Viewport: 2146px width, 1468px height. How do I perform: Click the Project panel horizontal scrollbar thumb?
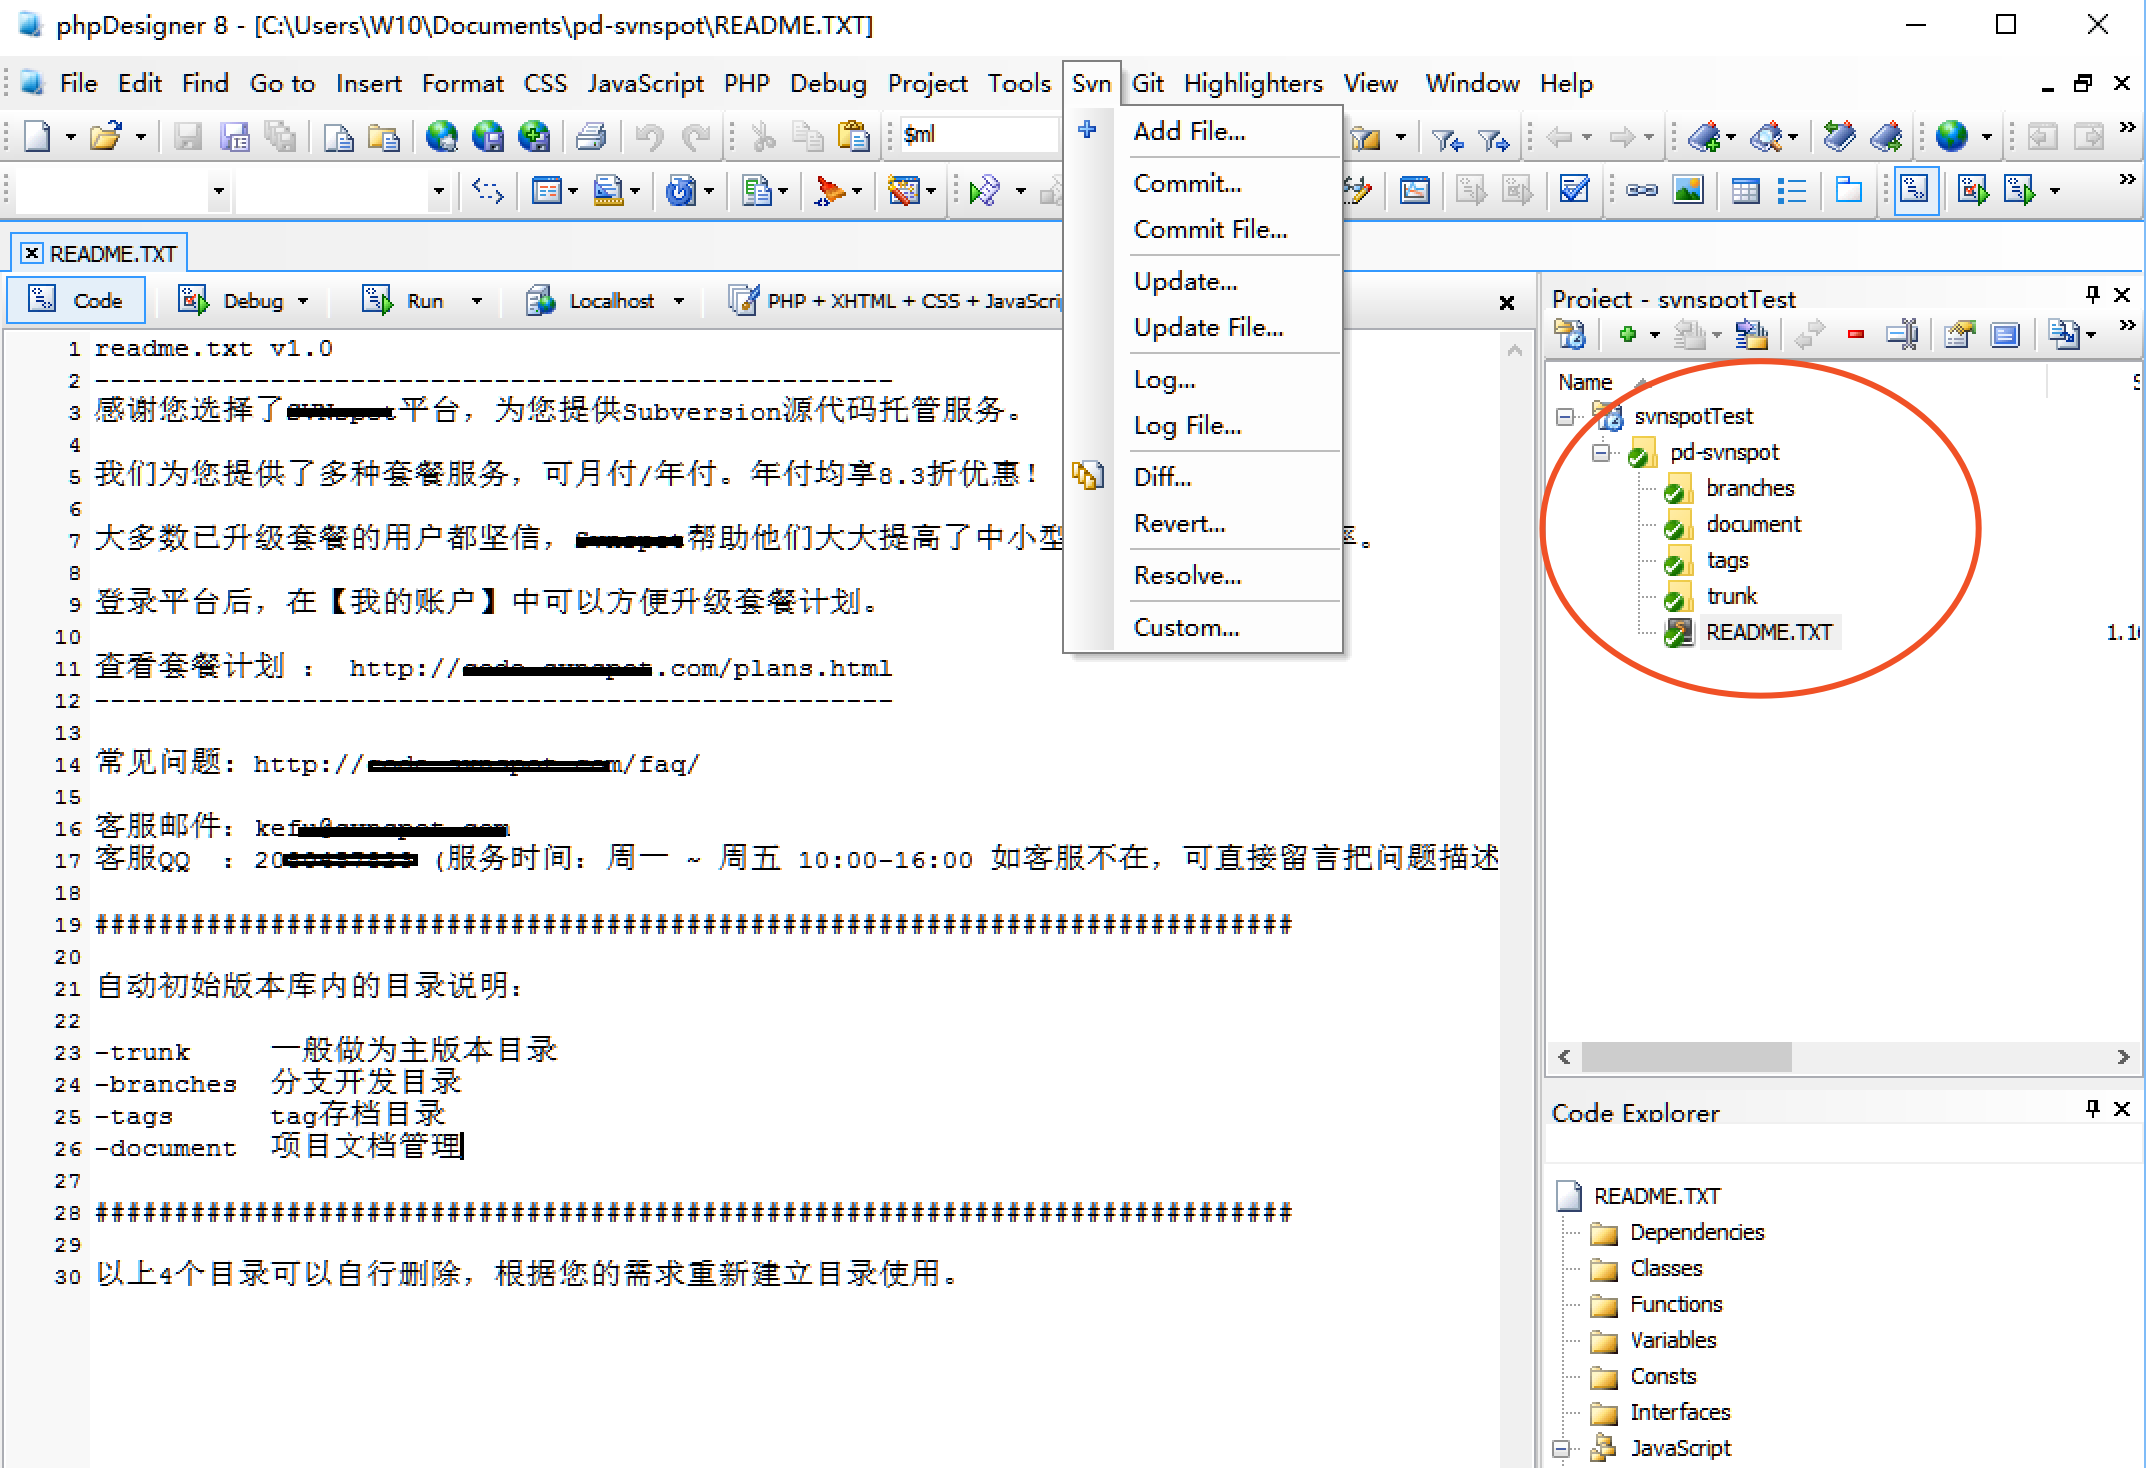click(x=1686, y=1057)
